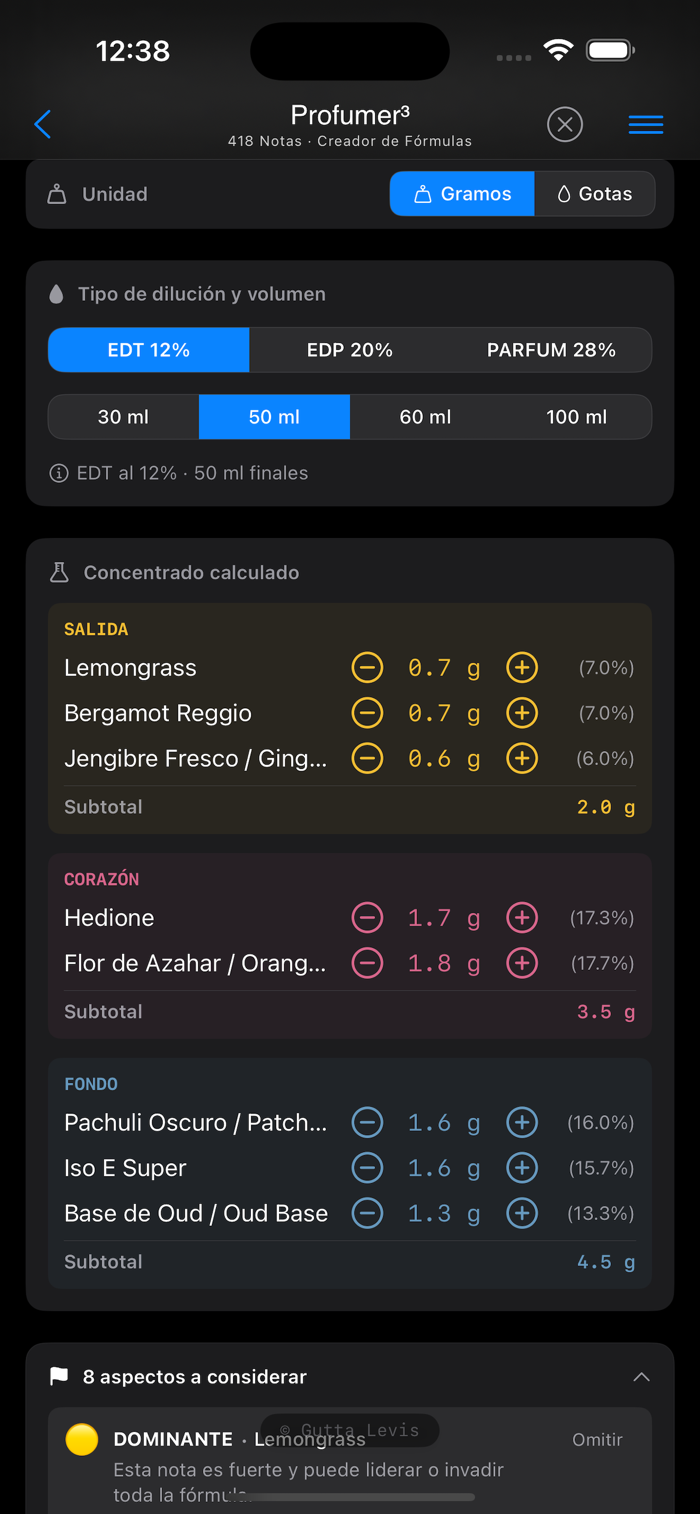Image resolution: width=700 pixels, height=1514 pixels.
Task: Collapse the 8 aspectos a considerar section
Action: (x=641, y=1377)
